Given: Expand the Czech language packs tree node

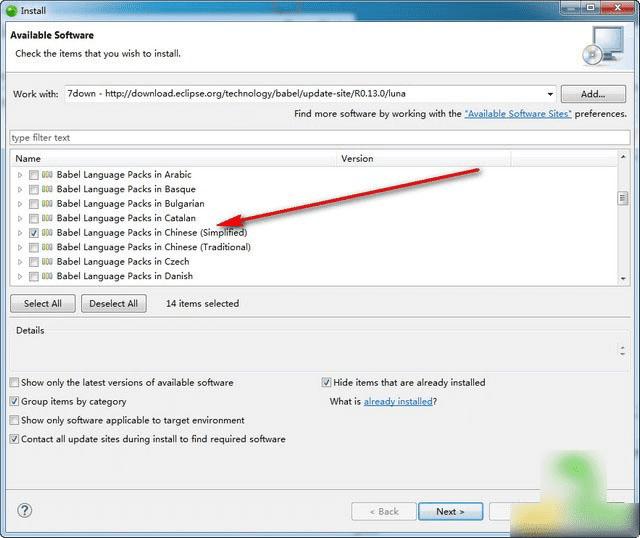Looking at the screenshot, I should (20, 262).
